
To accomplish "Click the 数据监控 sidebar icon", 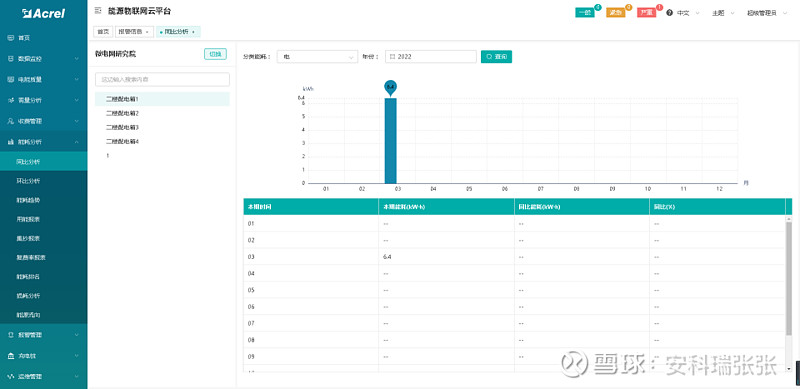I will click(11, 59).
